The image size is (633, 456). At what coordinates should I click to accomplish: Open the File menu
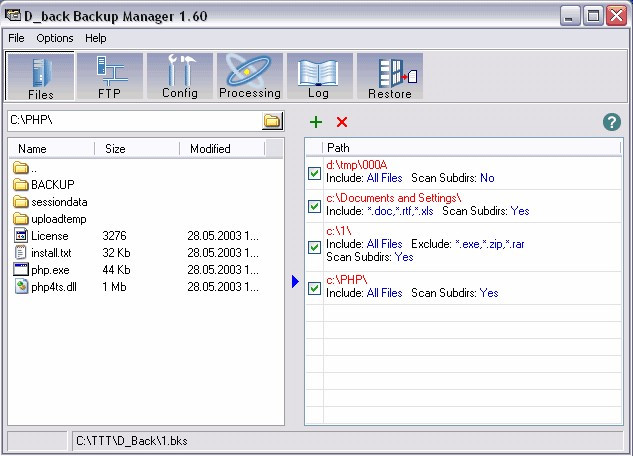pyautogui.click(x=16, y=38)
